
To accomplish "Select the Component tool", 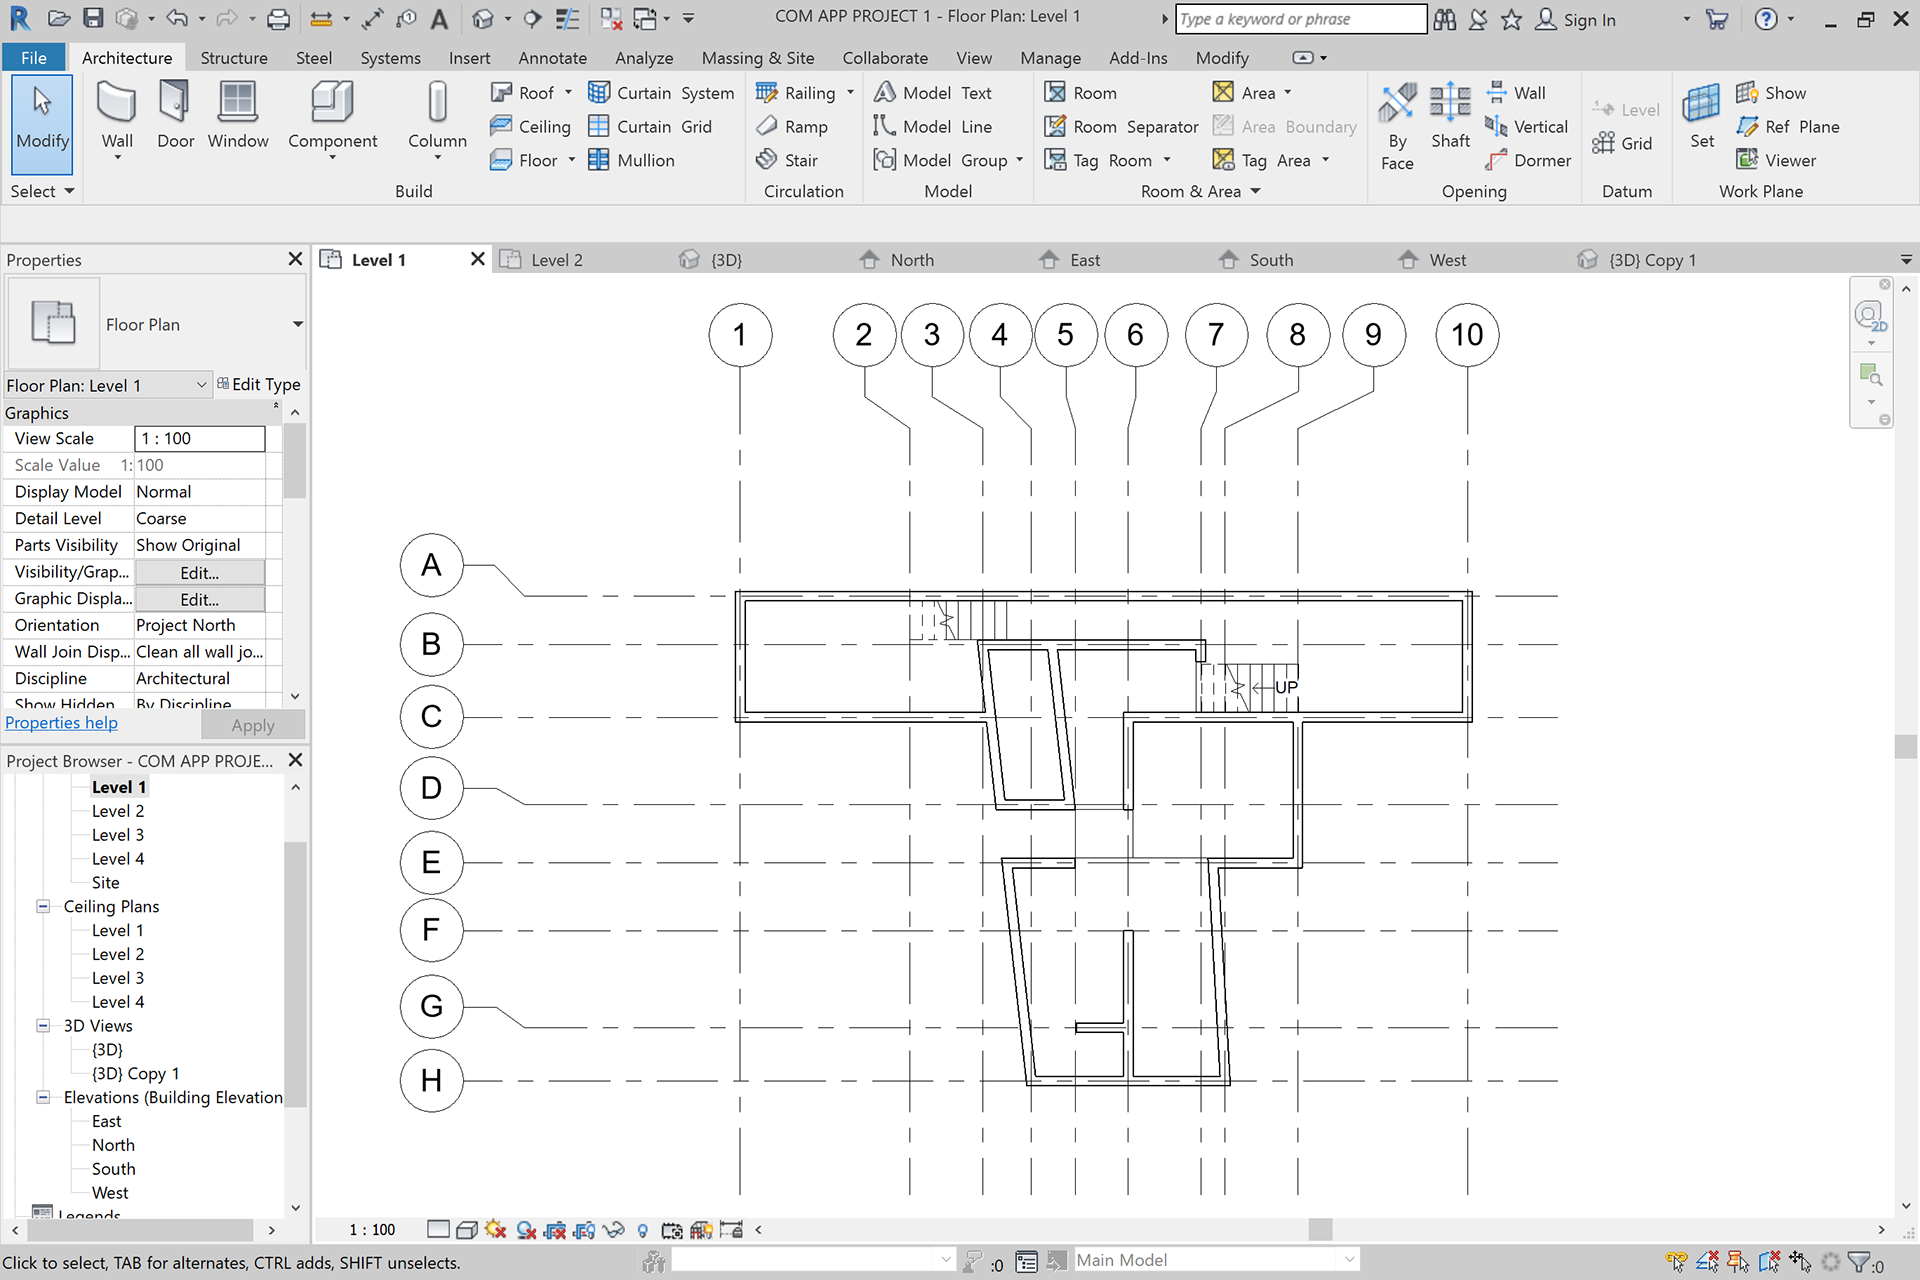I will tap(332, 116).
